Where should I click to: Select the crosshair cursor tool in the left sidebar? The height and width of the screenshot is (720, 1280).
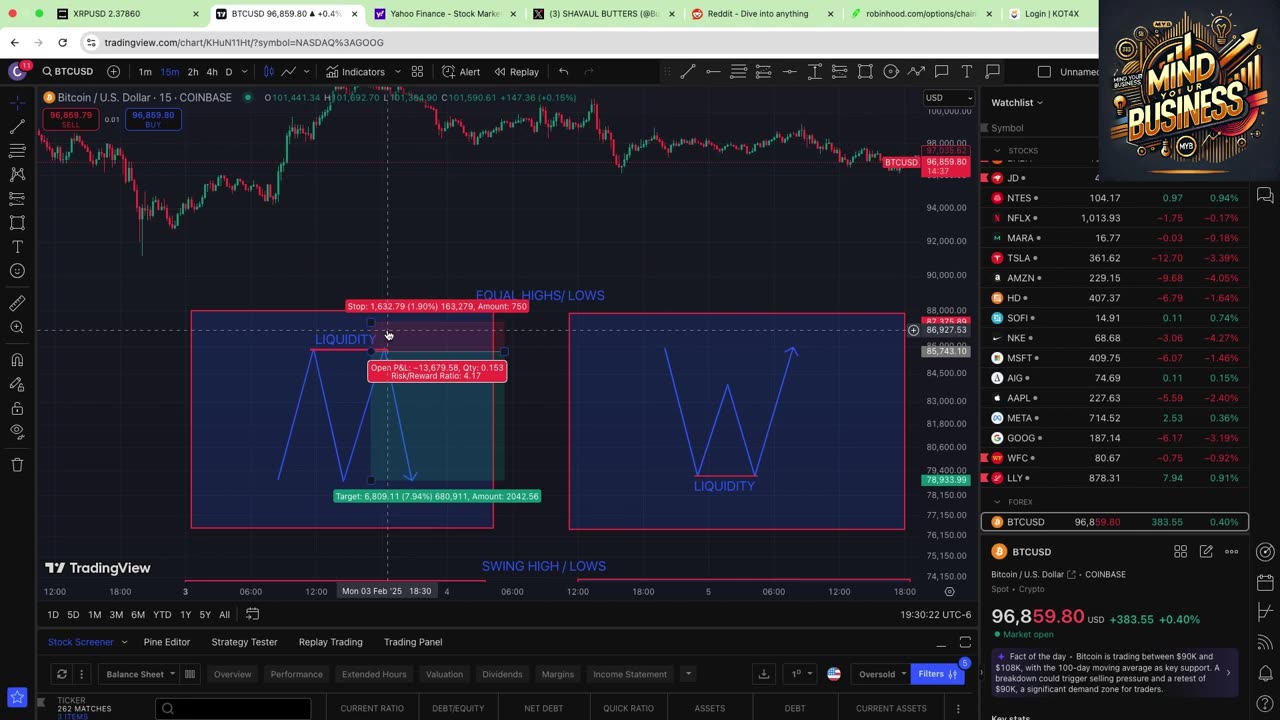[17, 103]
